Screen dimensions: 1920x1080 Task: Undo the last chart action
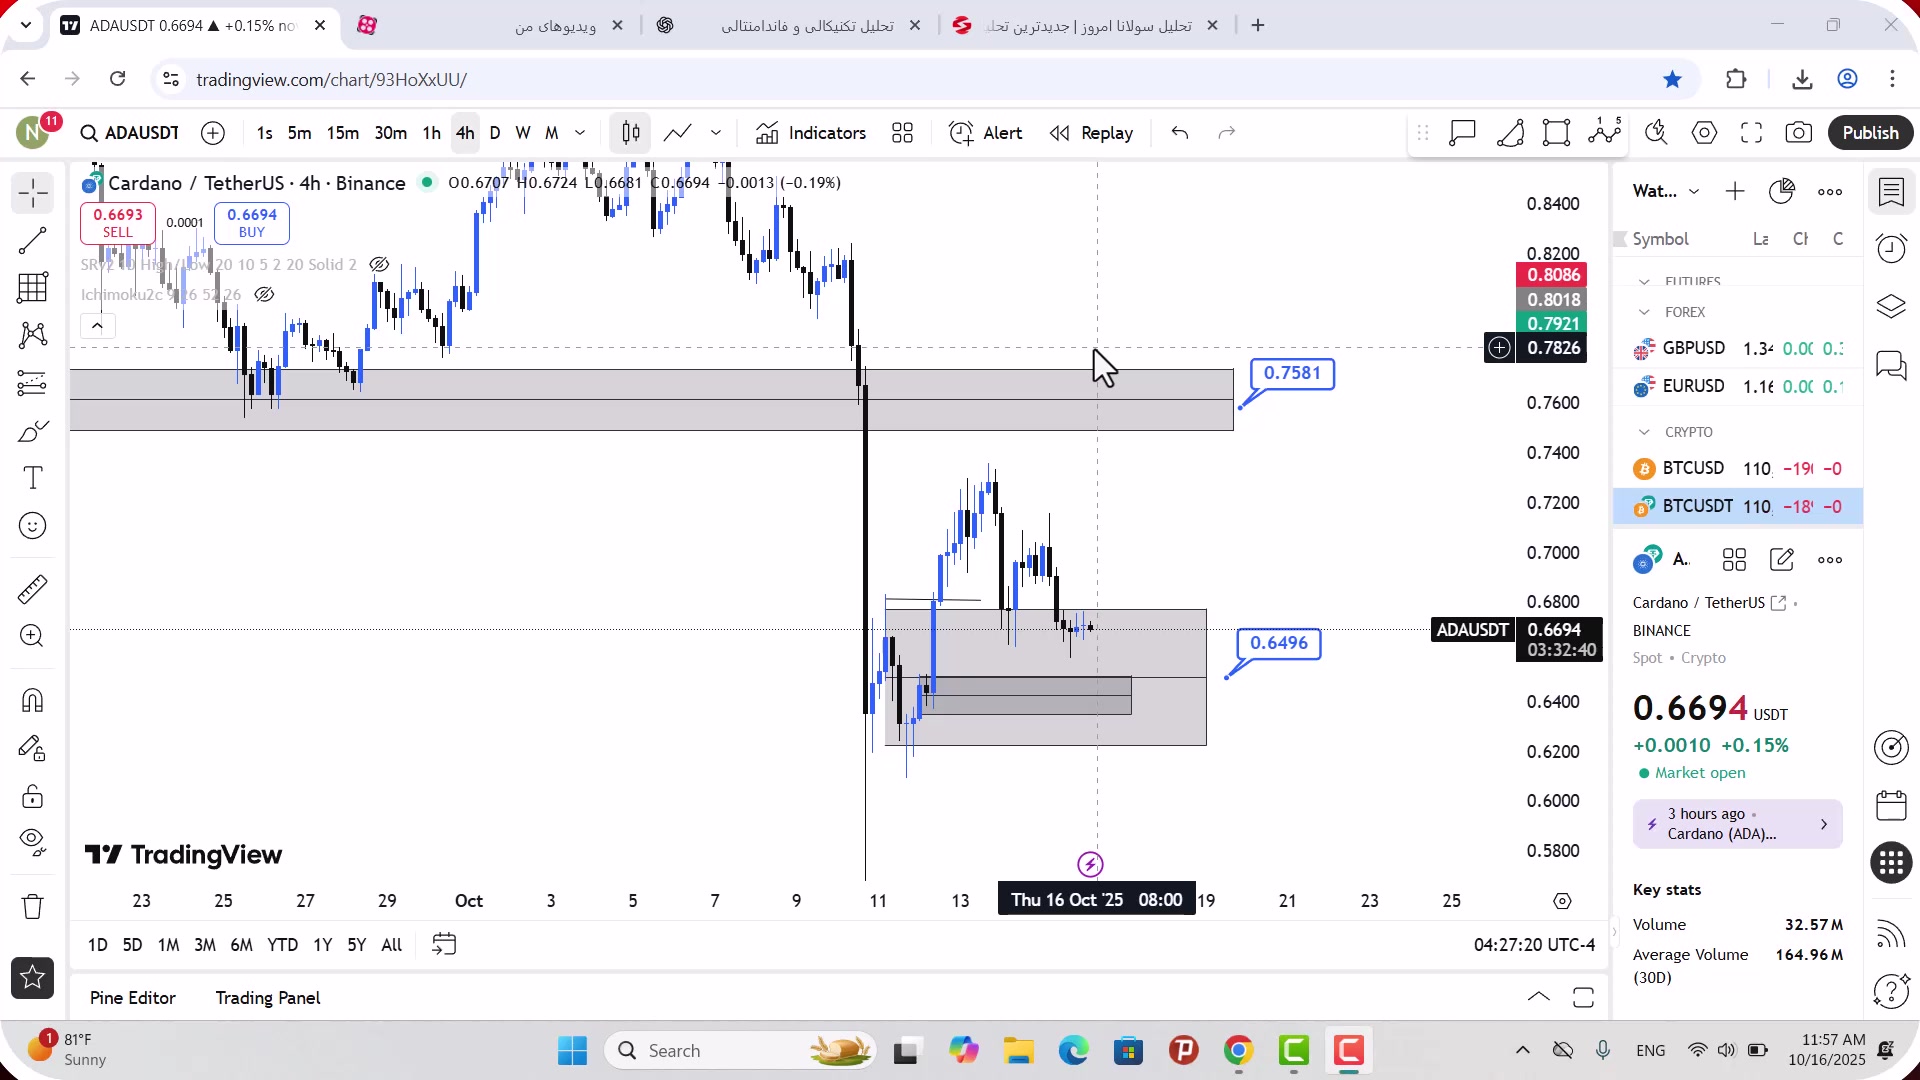[x=1180, y=133]
